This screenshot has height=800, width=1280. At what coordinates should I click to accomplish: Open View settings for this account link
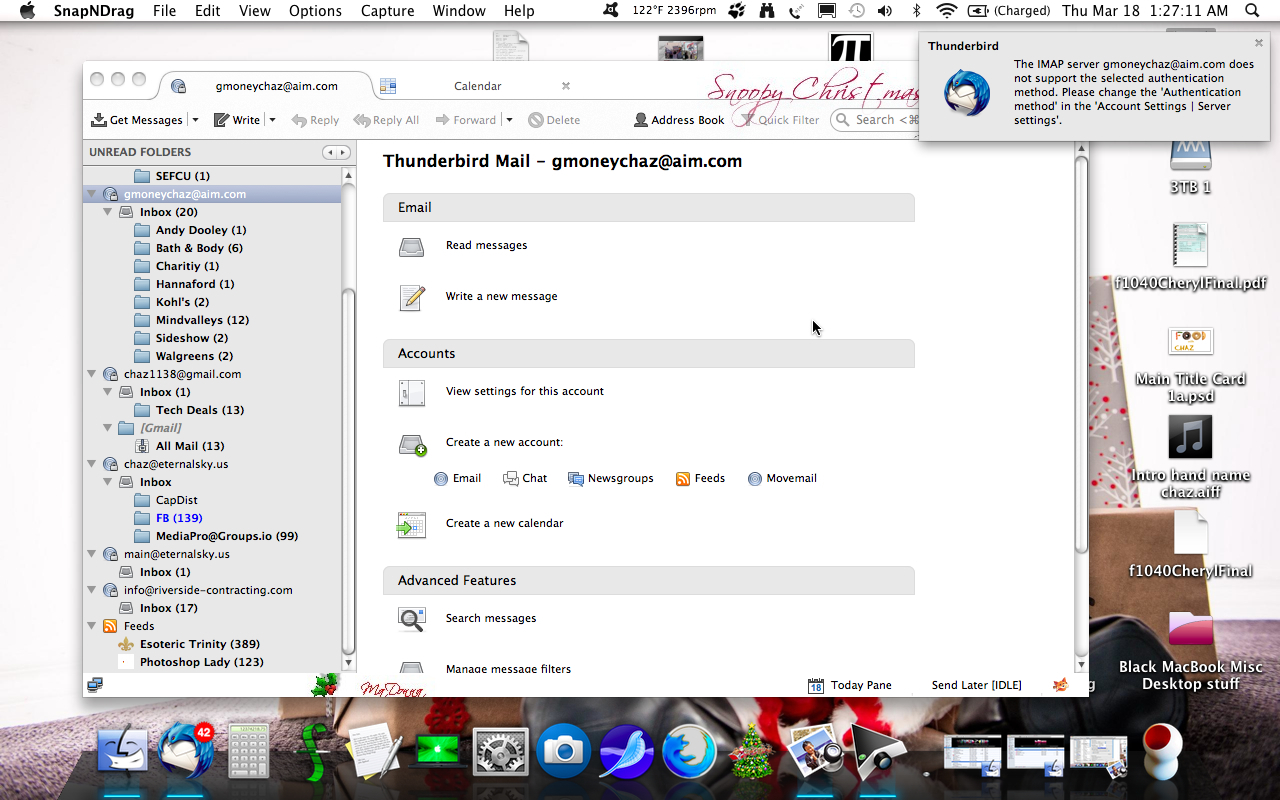[x=525, y=391]
